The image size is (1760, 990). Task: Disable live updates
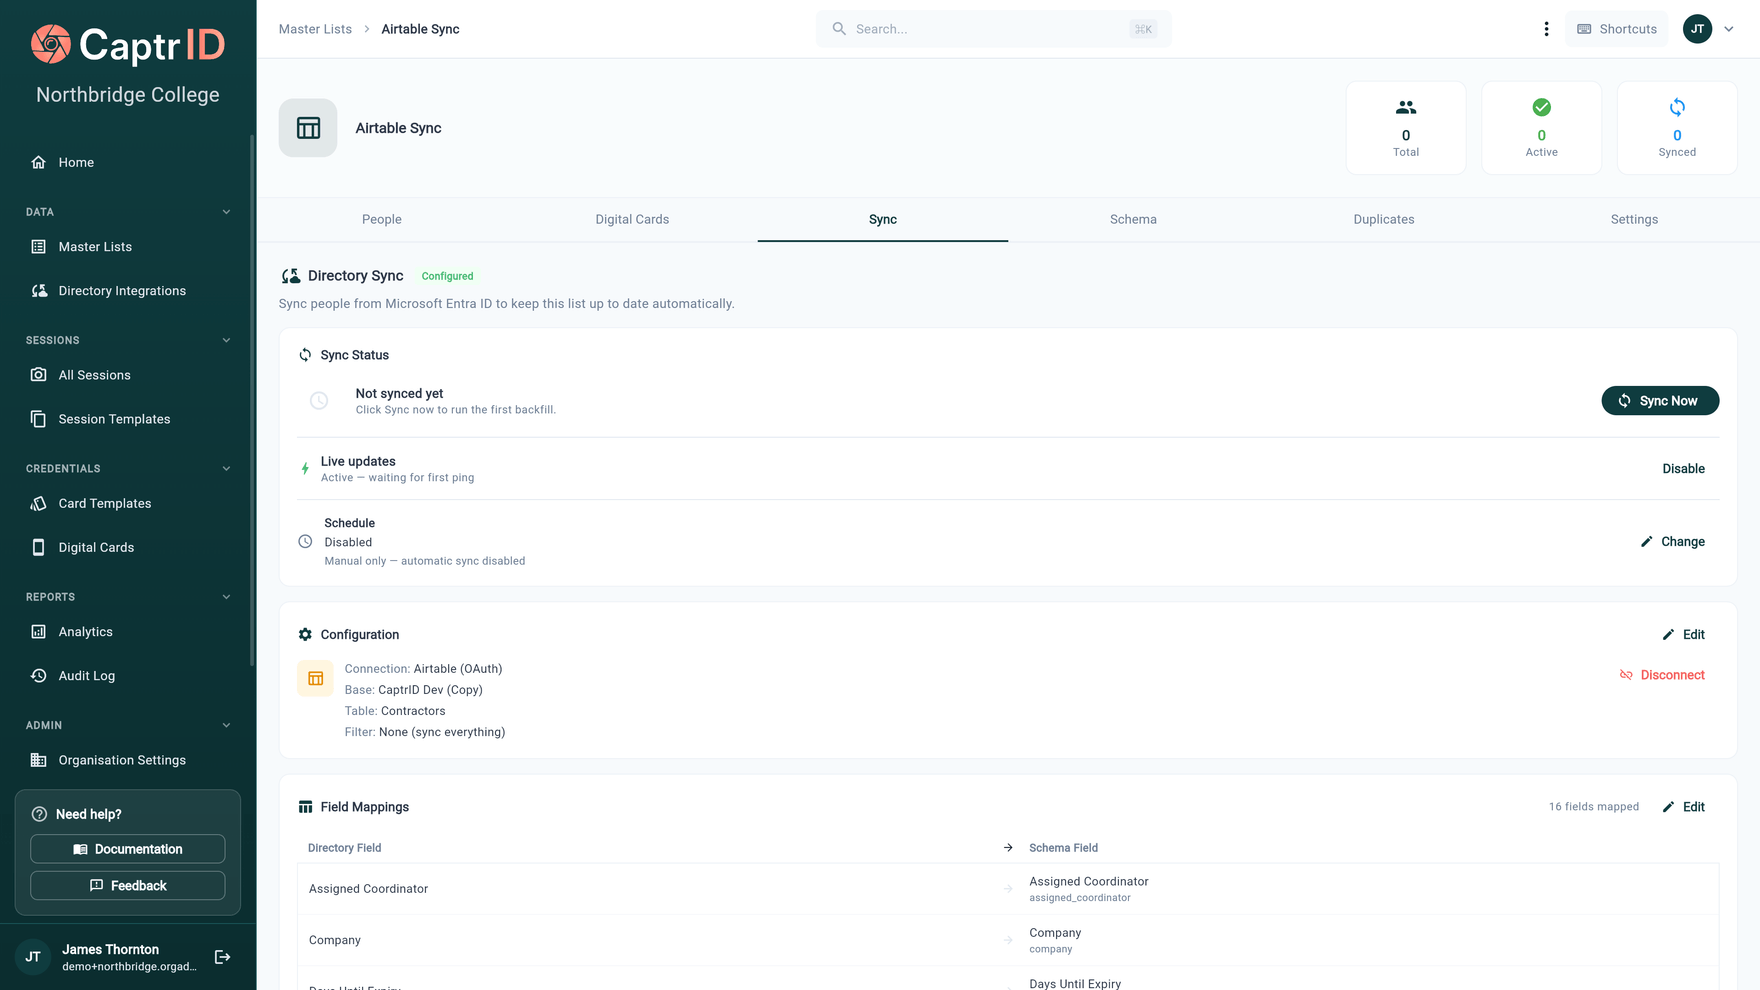pyautogui.click(x=1683, y=468)
